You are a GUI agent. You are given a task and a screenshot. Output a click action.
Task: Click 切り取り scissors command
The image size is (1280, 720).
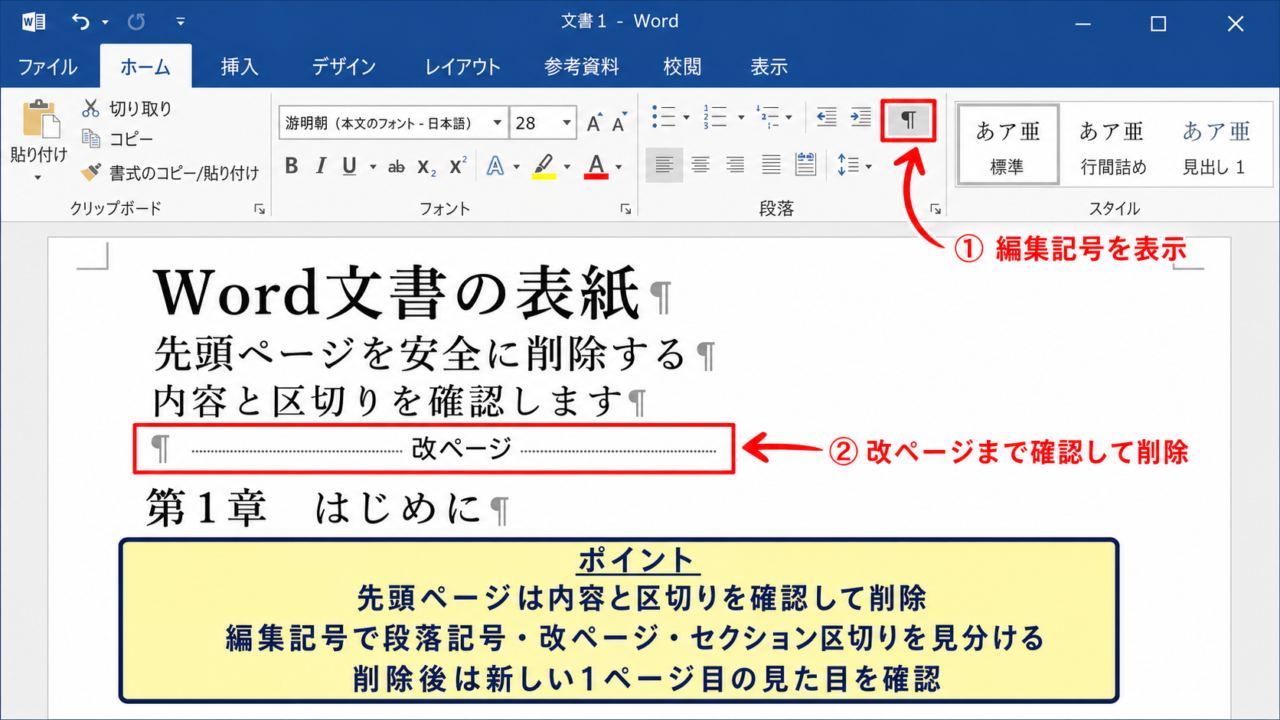click(127, 109)
